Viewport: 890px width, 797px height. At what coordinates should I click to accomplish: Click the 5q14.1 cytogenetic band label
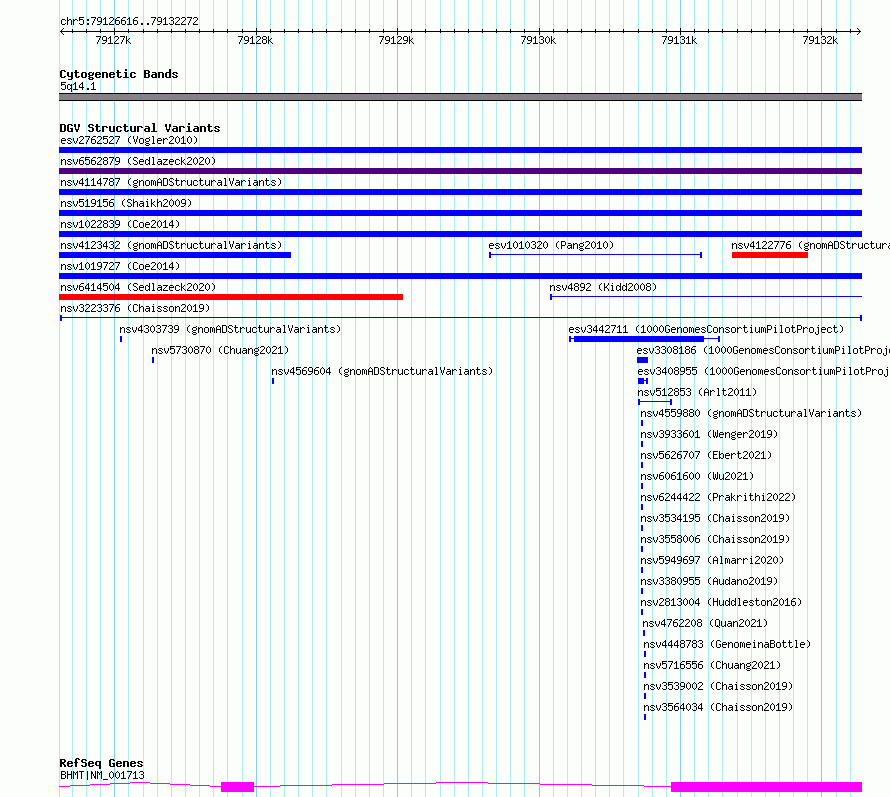(x=78, y=86)
